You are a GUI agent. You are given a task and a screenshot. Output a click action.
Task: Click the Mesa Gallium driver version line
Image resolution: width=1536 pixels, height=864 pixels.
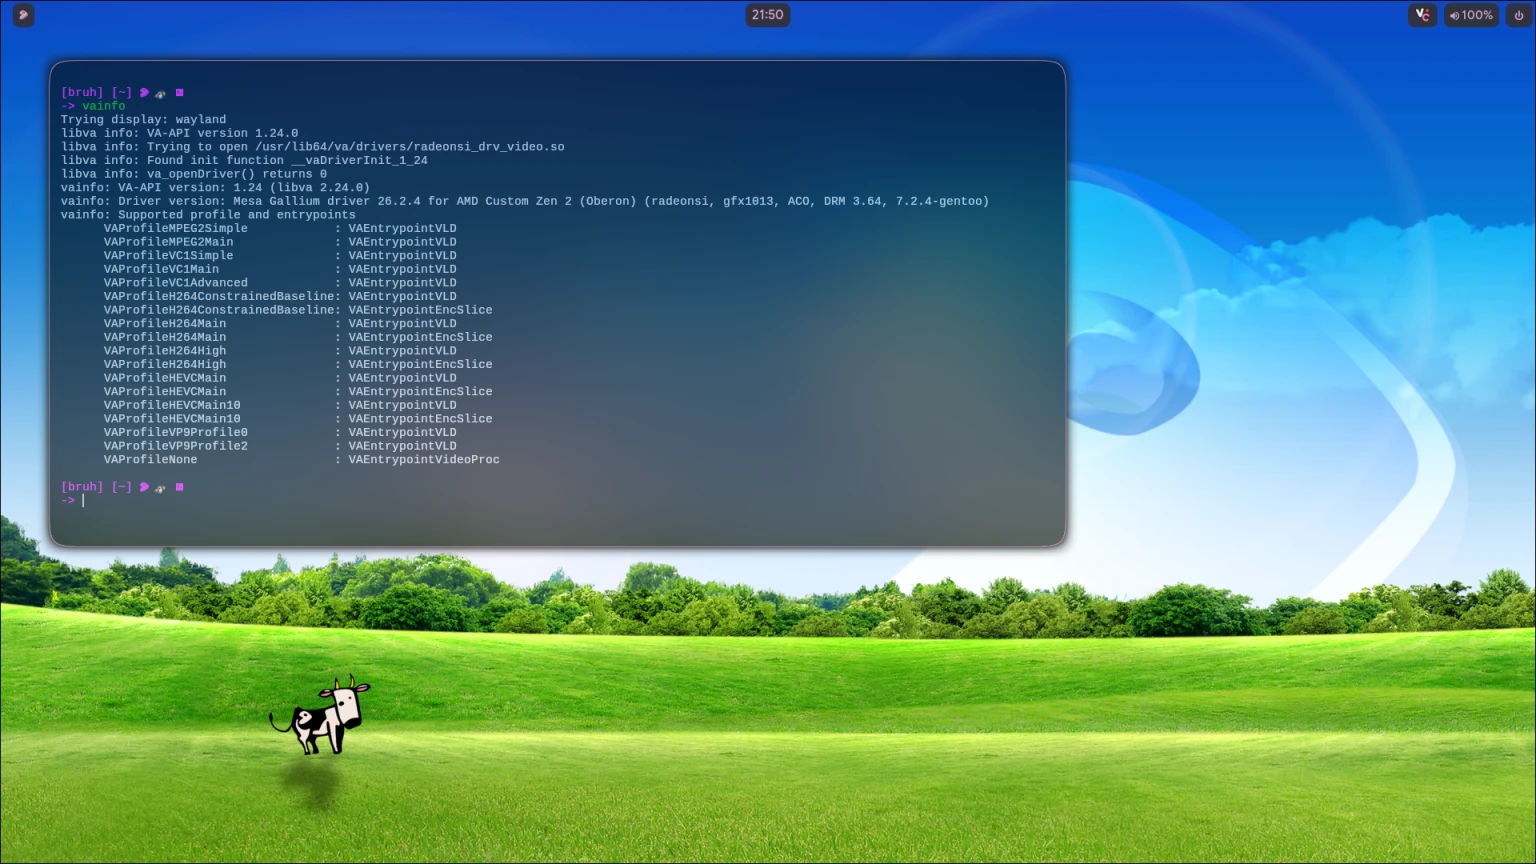525,201
